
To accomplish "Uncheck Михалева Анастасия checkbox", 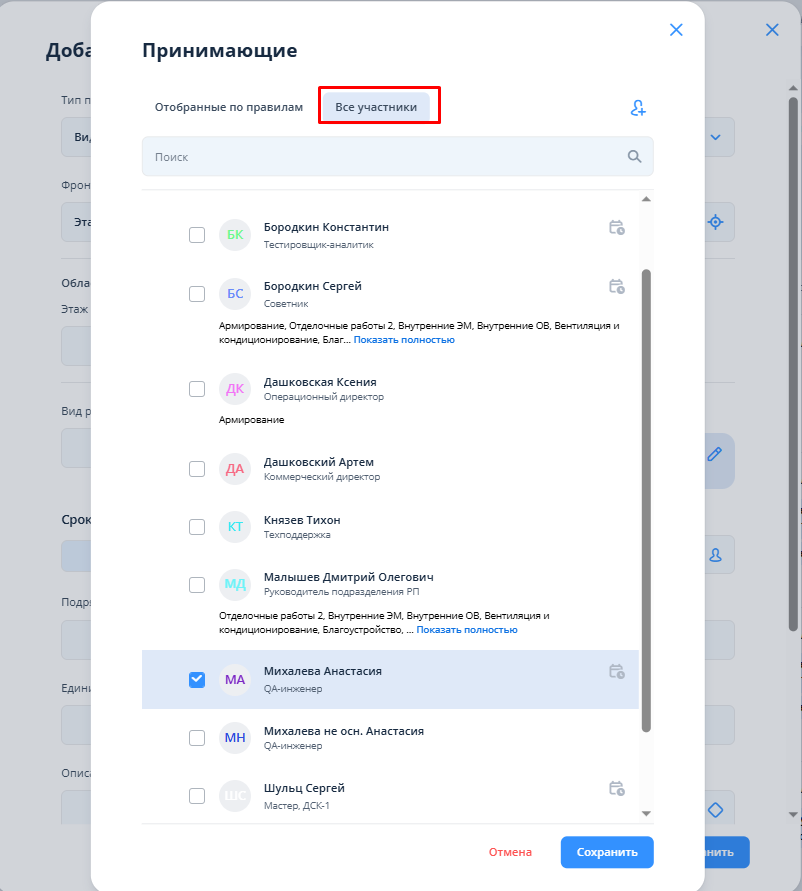I will pyautogui.click(x=197, y=679).
